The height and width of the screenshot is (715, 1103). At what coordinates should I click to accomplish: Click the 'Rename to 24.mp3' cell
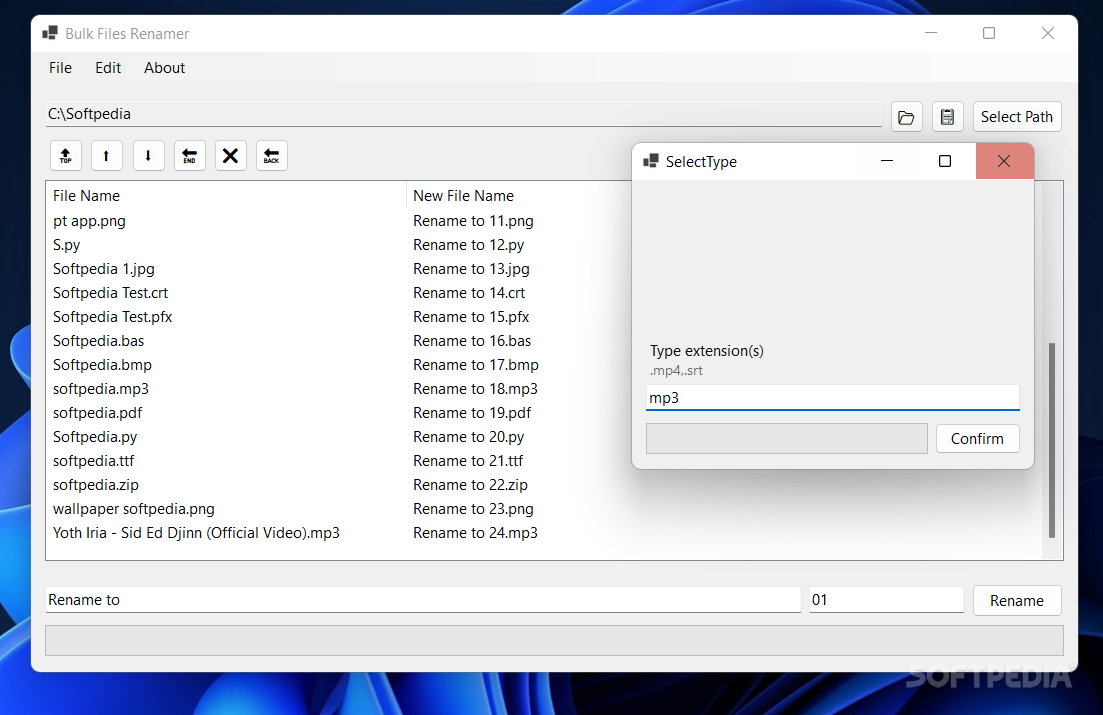(475, 533)
